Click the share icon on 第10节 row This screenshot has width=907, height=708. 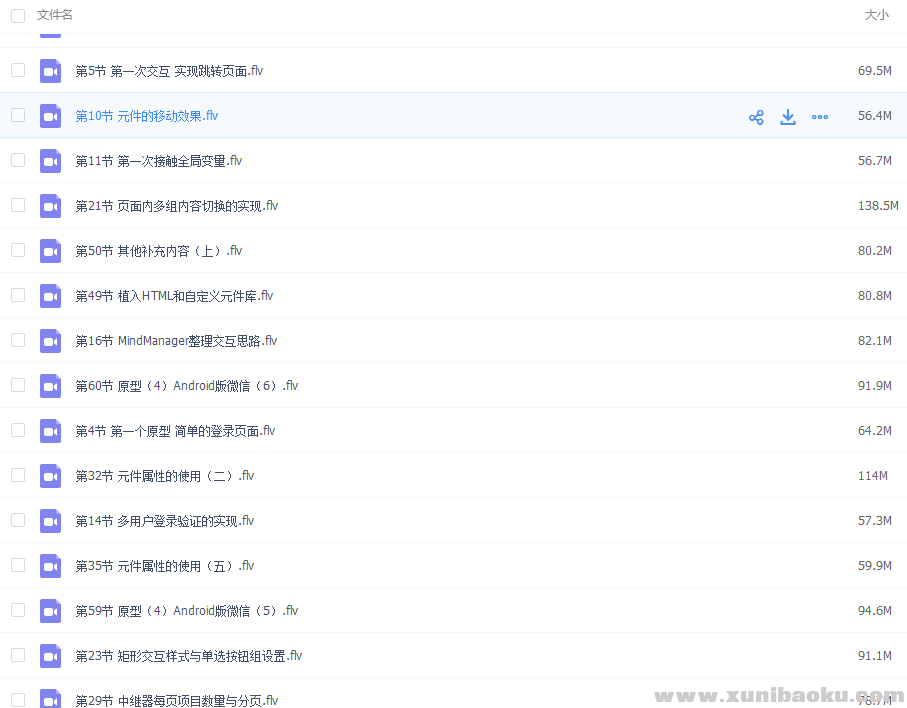pyautogui.click(x=756, y=117)
